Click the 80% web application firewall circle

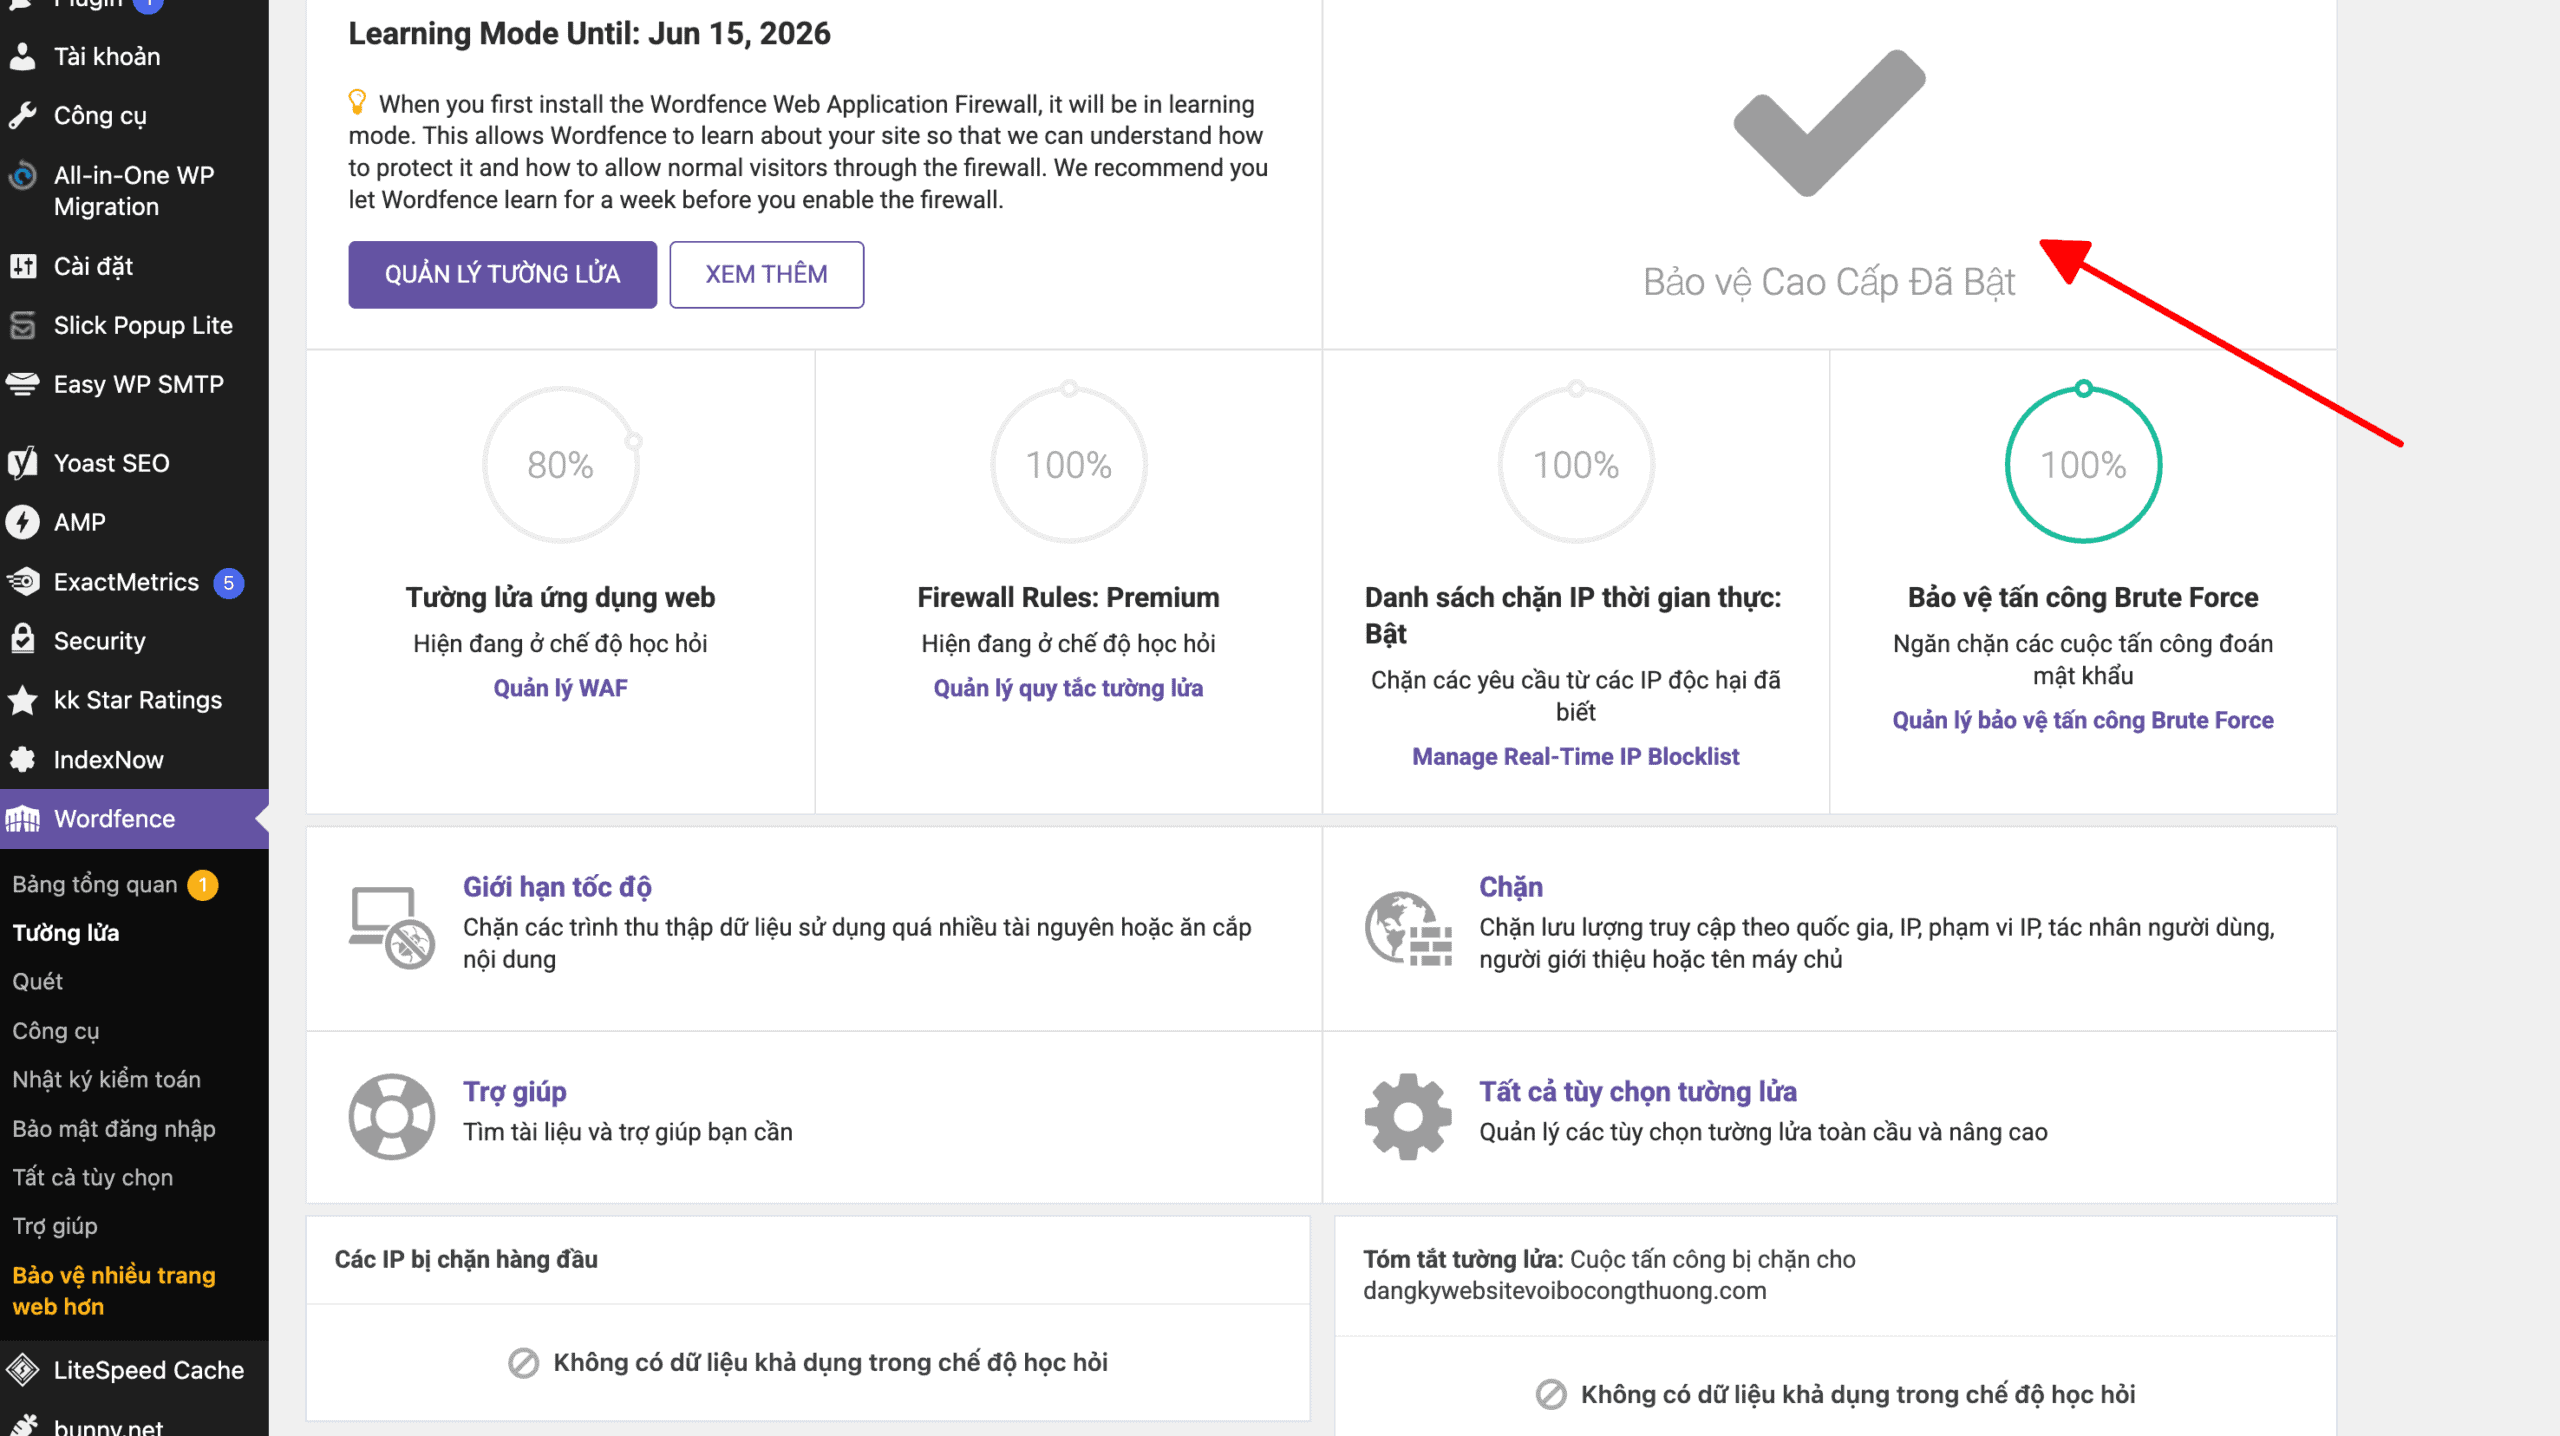(x=560, y=464)
